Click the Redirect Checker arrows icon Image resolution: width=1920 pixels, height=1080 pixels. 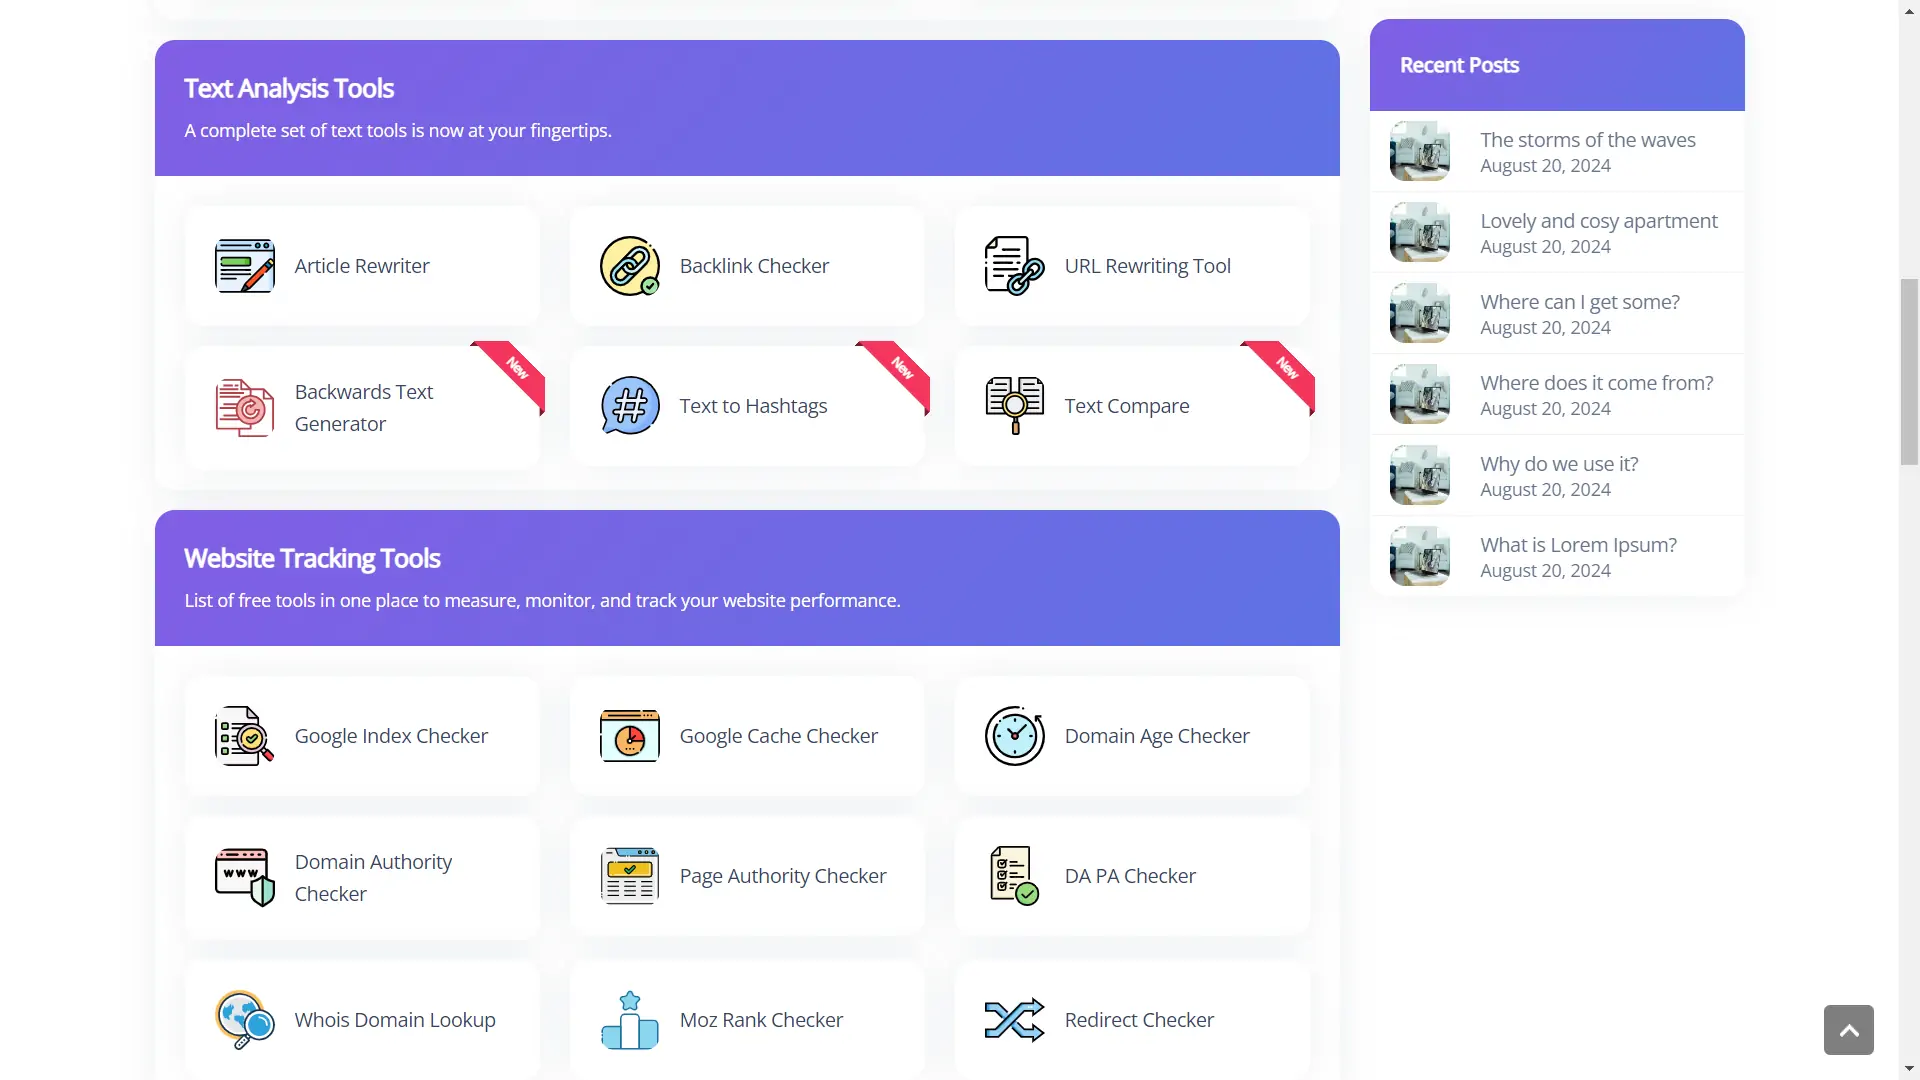(1014, 1020)
